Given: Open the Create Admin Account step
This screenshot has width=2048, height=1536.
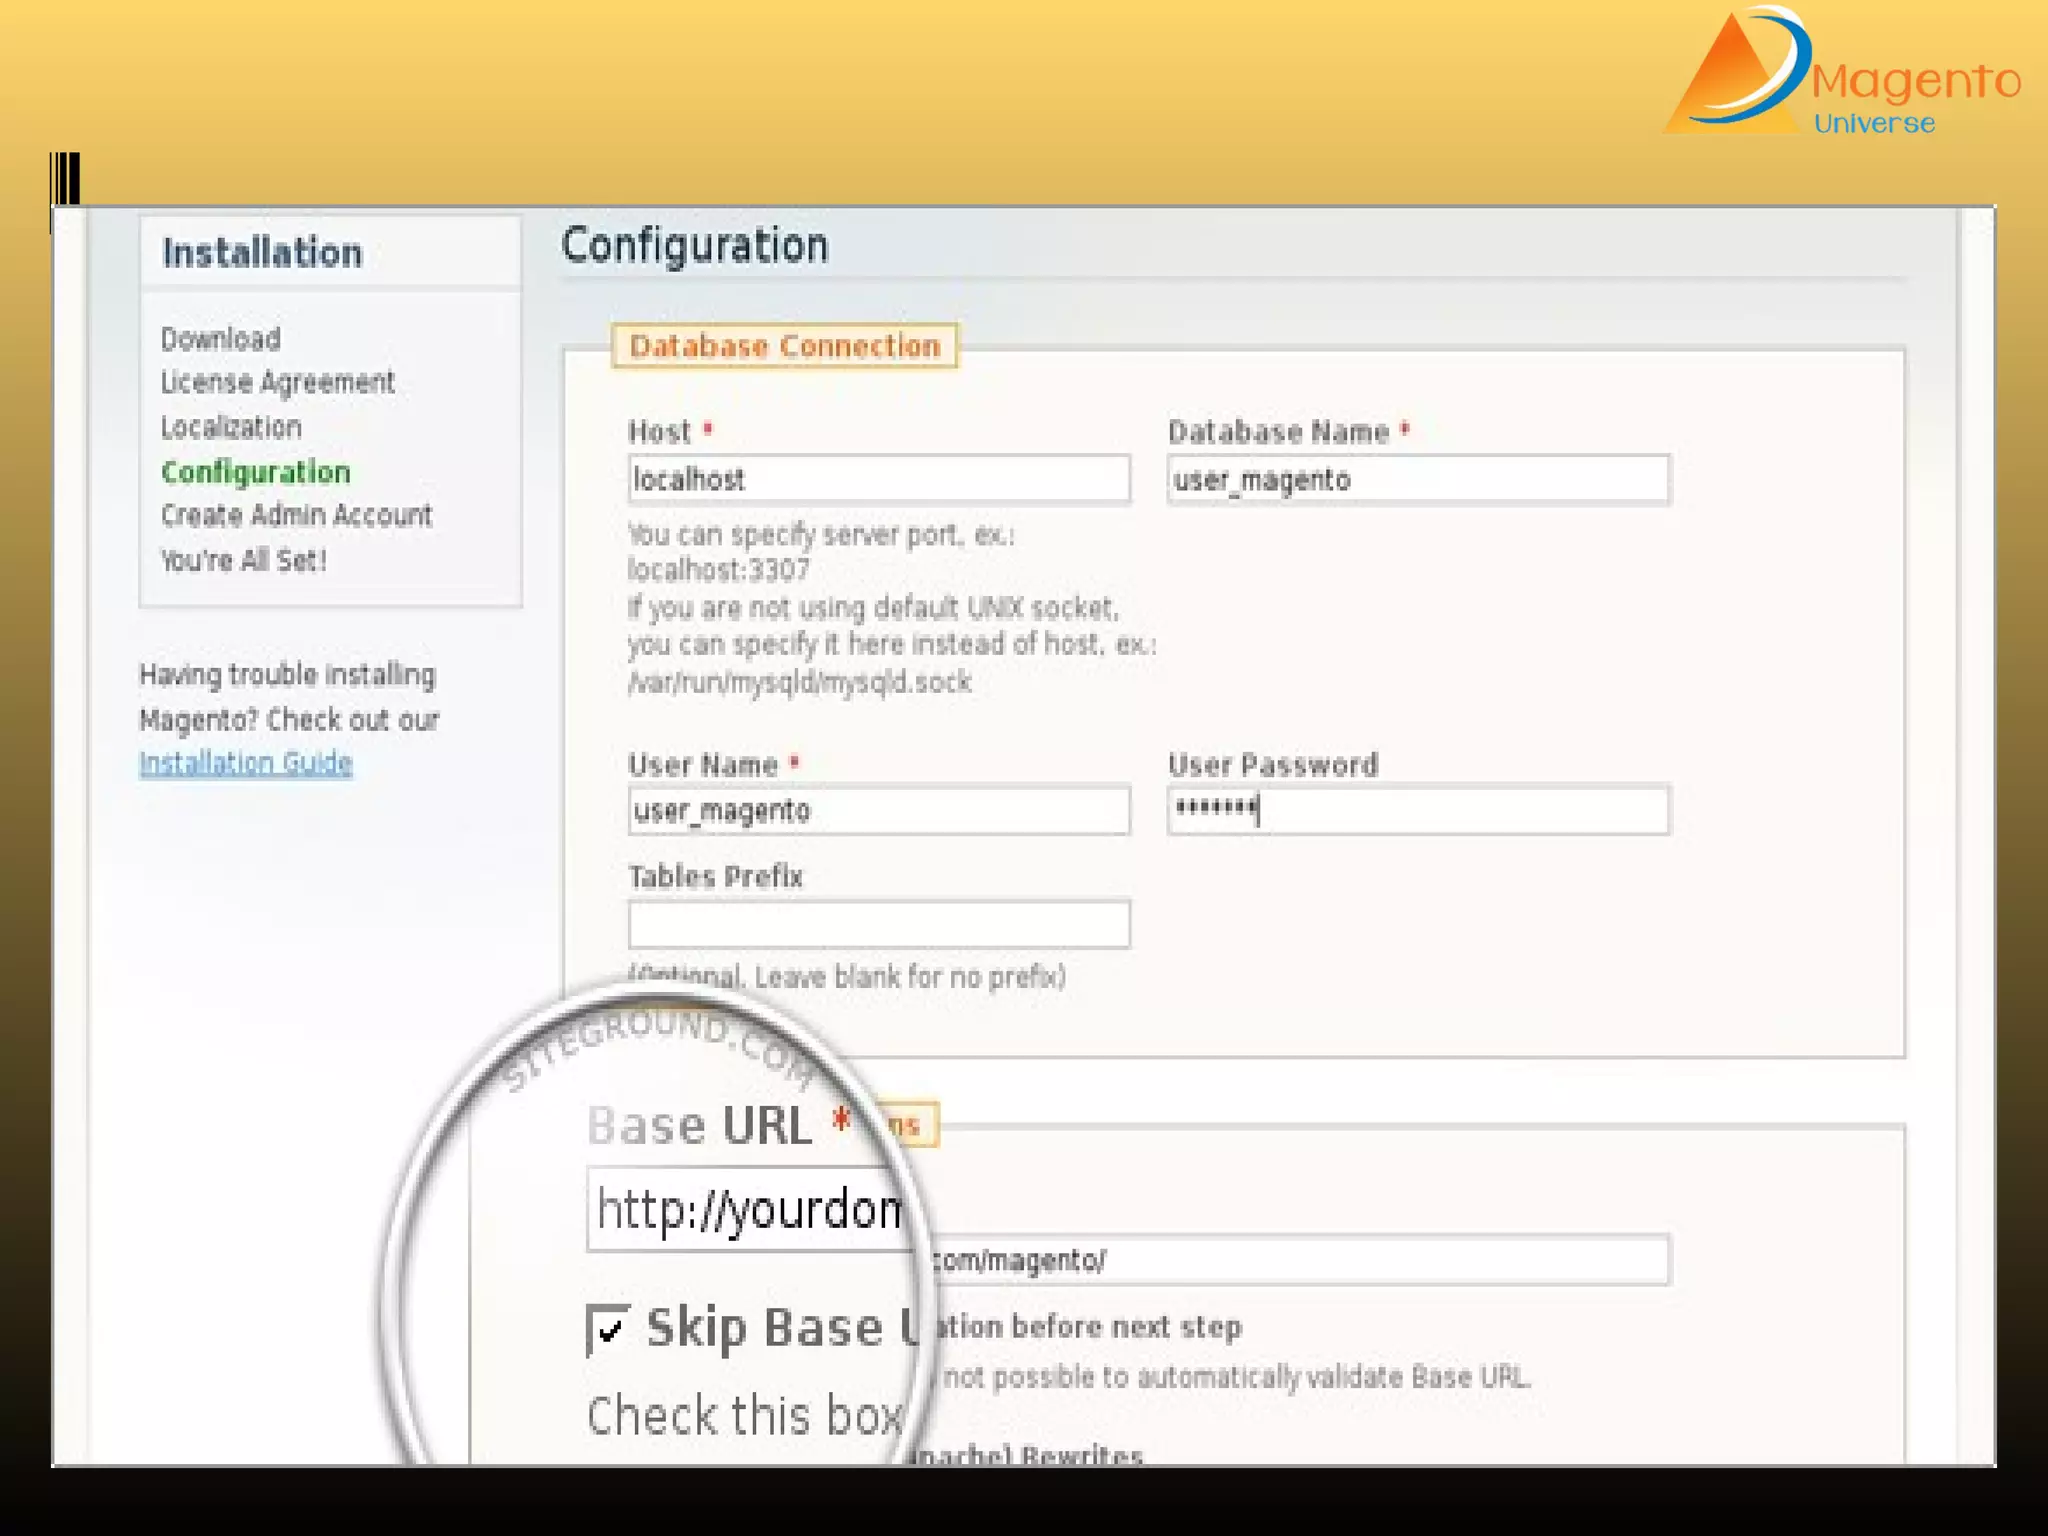Looking at the screenshot, I should point(297,515).
